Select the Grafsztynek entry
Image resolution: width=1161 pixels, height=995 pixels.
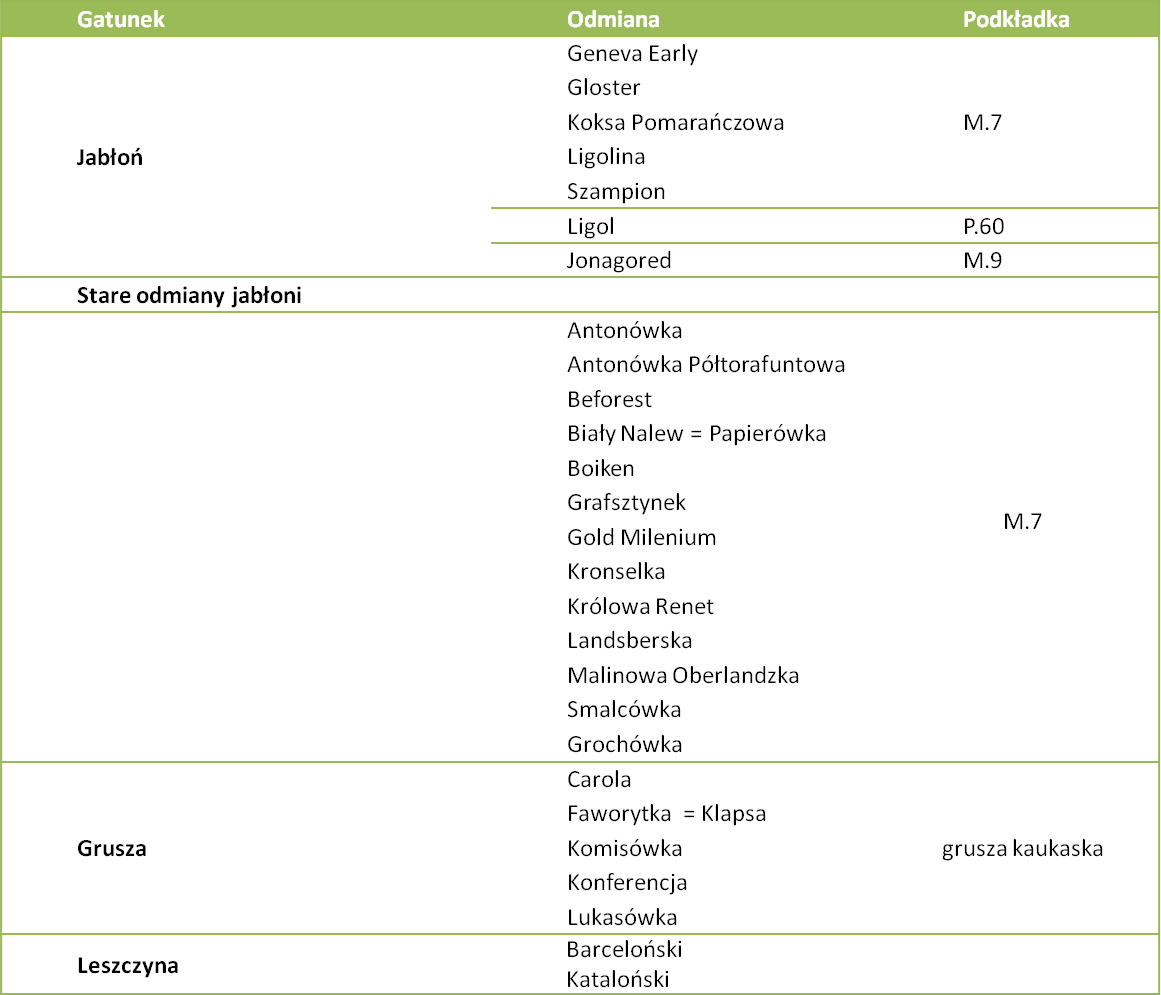coord(626,503)
